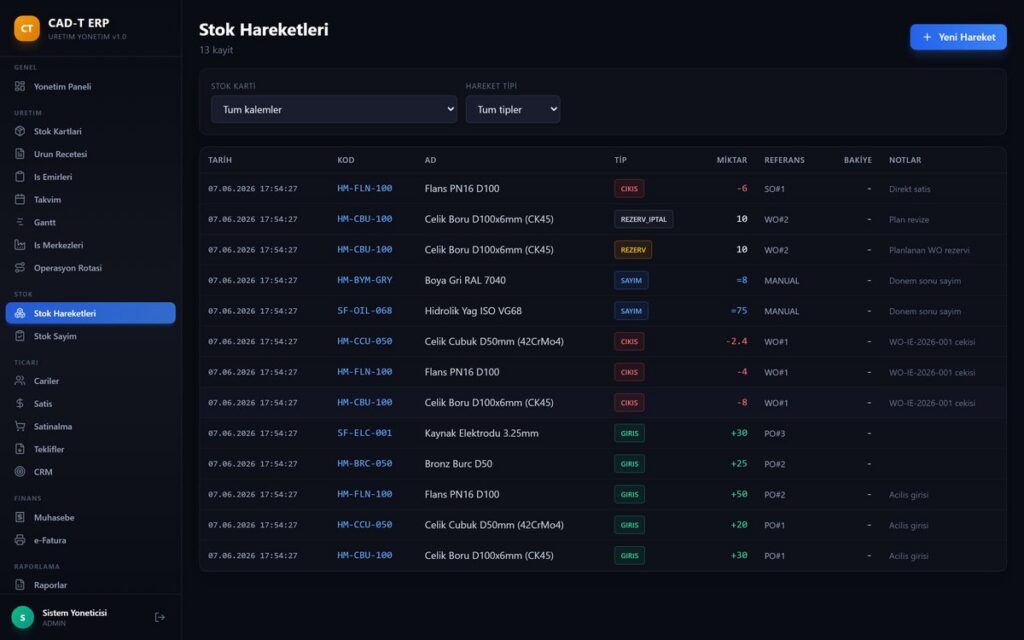Click the Cariler people icon
1024x640 pixels.
[20, 381]
